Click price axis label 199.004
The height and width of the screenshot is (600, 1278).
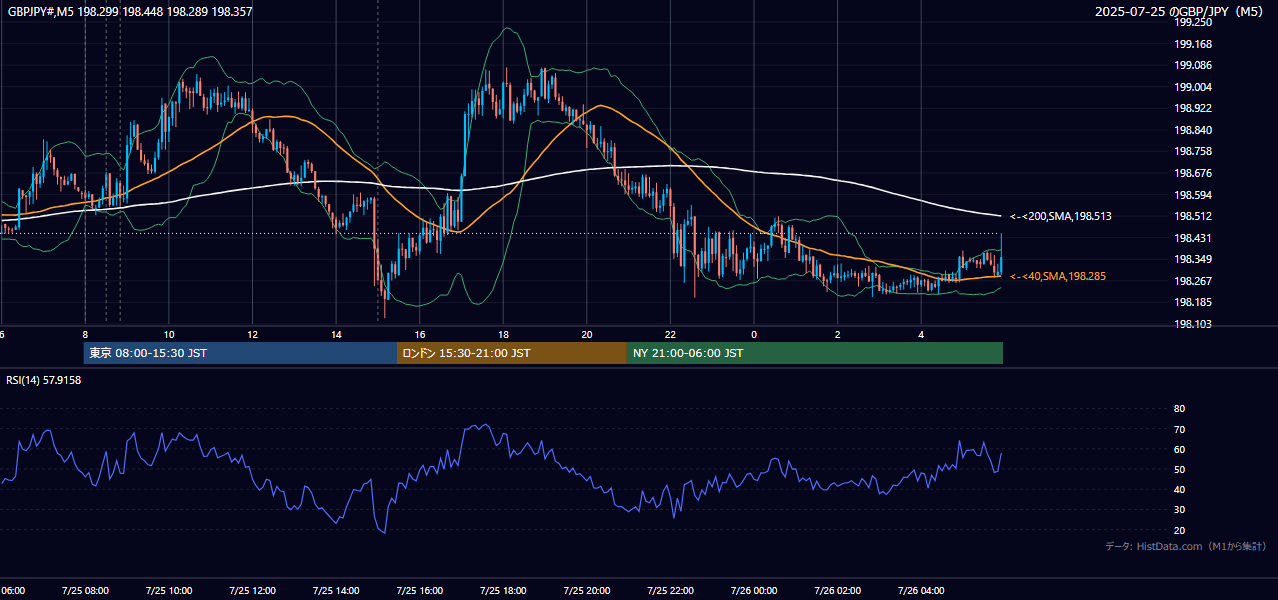point(1192,87)
